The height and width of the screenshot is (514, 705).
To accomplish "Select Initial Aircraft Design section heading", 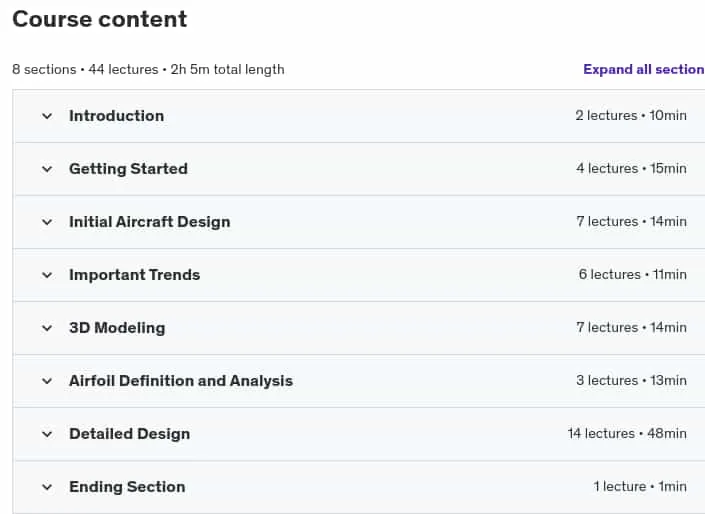I will pyautogui.click(x=150, y=222).
